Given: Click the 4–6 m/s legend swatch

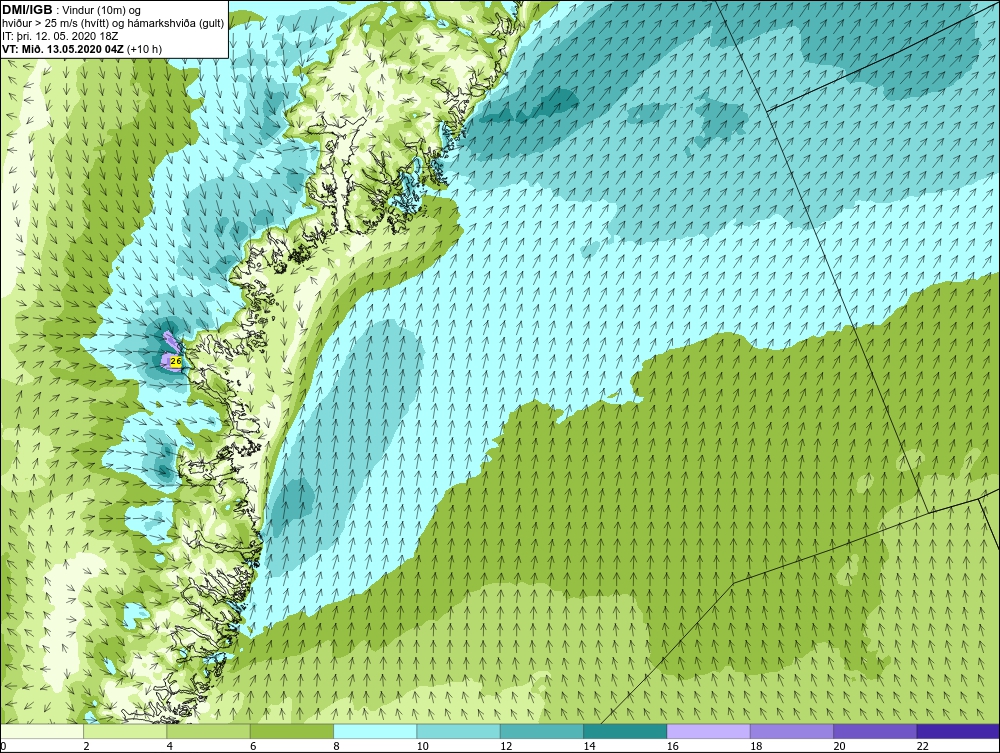Looking at the screenshot, I should [x=209, y=731].
